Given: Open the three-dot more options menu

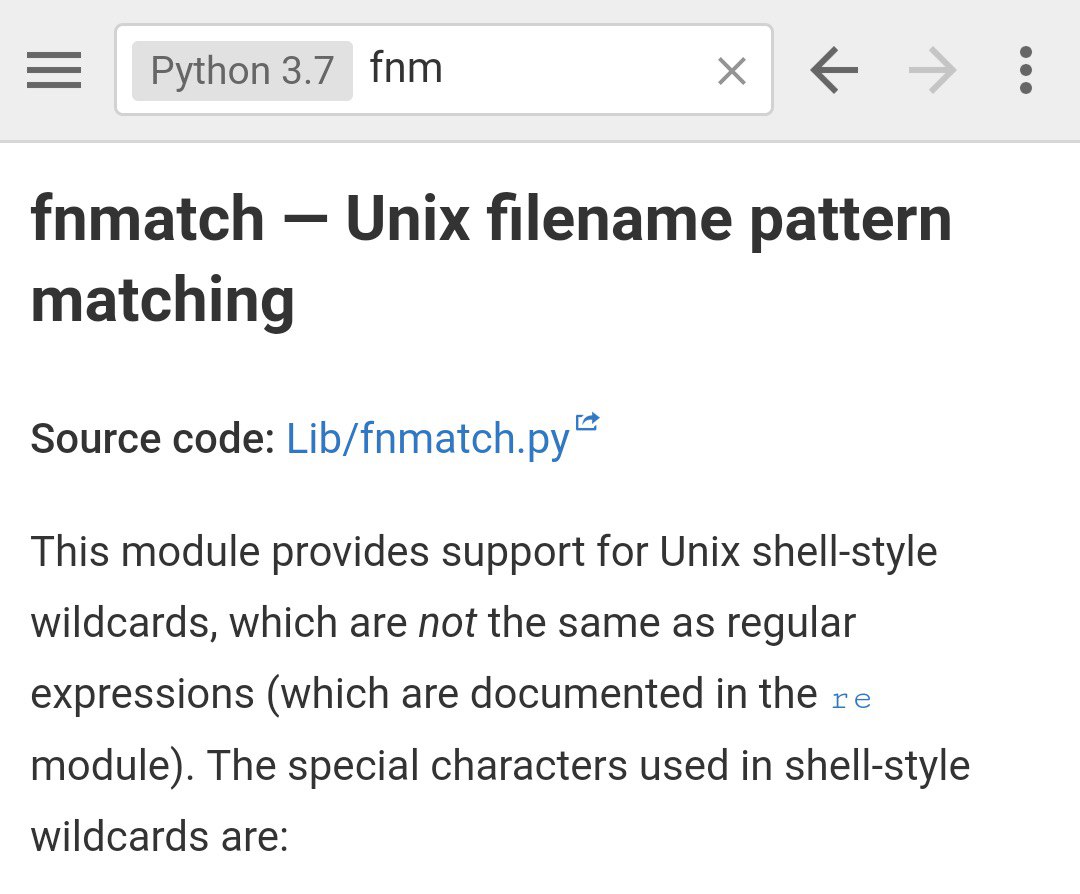Looking at the screenshot, I should click(x=1025, y=71).
